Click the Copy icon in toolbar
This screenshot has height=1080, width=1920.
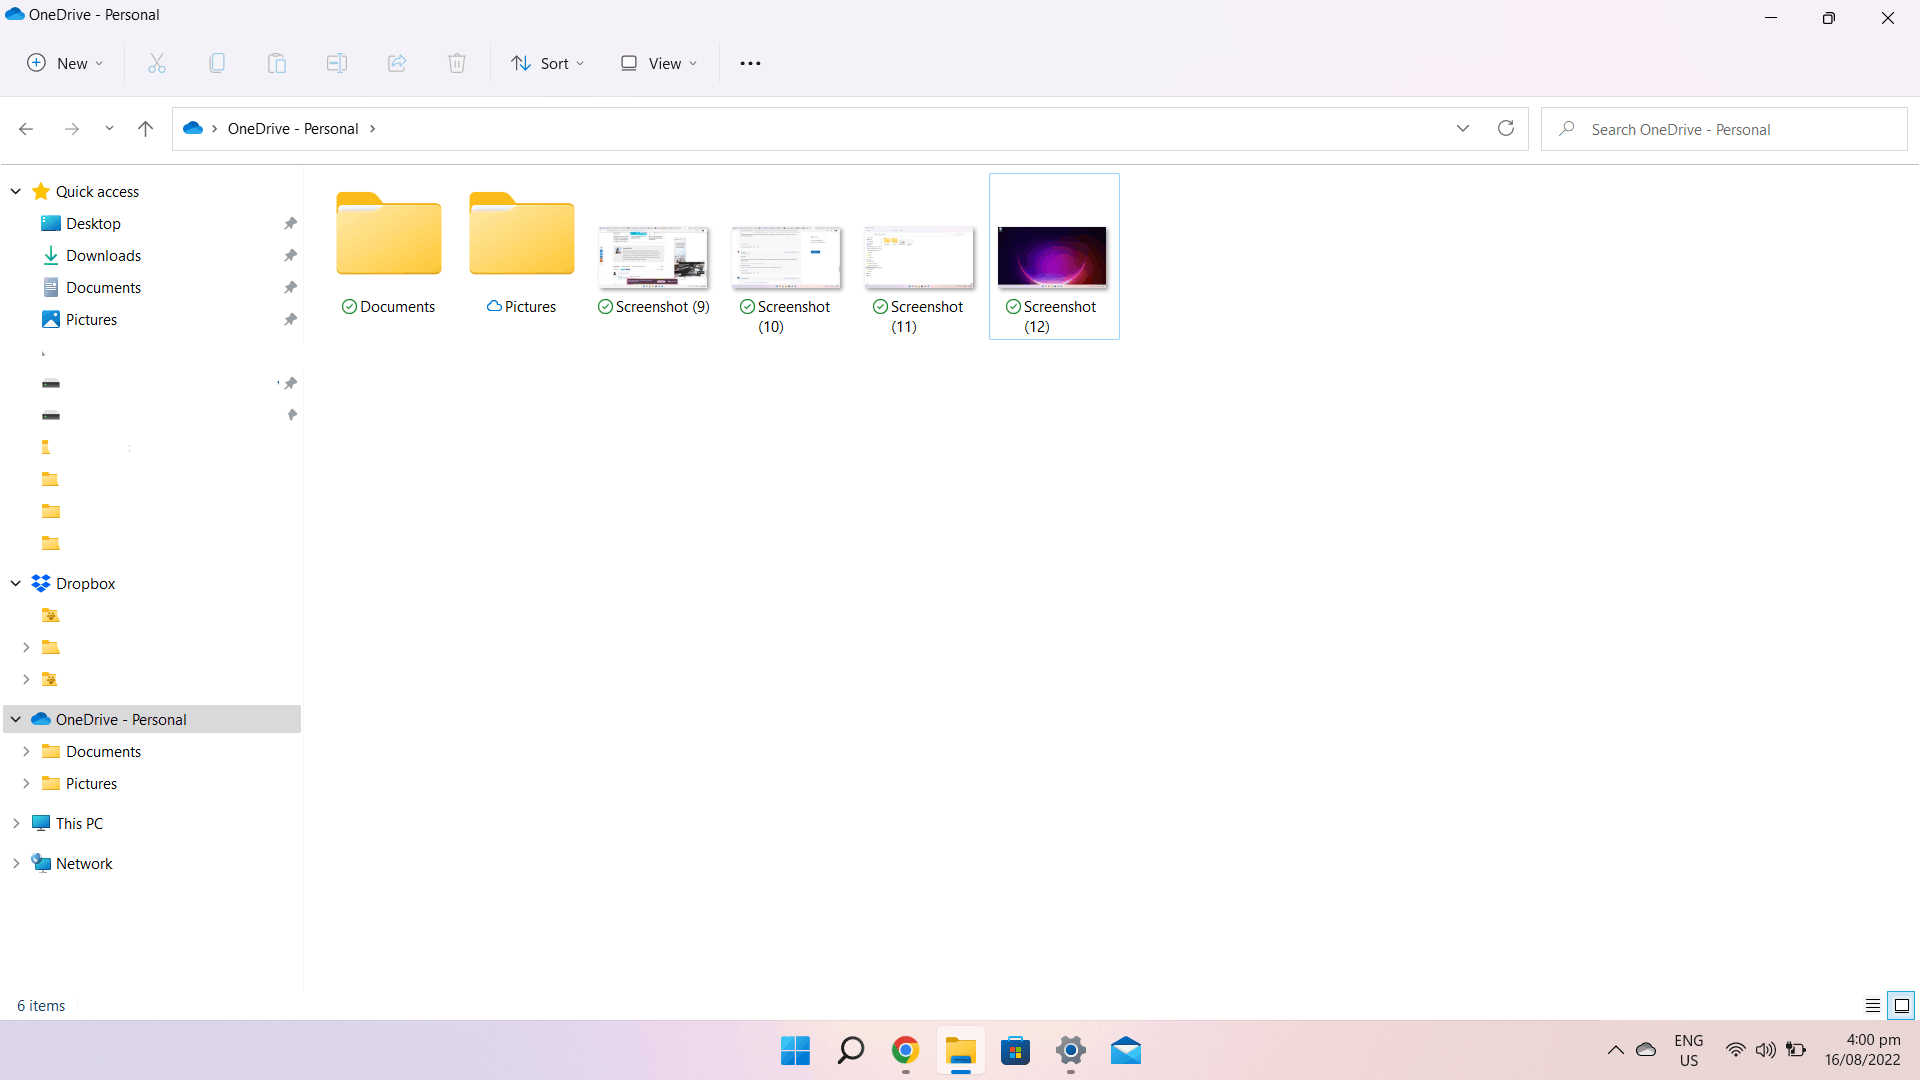pos(216,62)
